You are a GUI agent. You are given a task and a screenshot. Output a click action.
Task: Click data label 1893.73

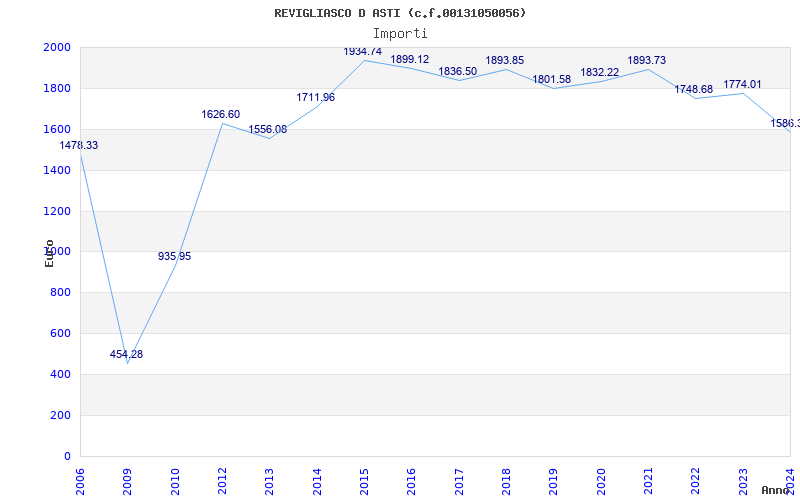click(646, 60)
